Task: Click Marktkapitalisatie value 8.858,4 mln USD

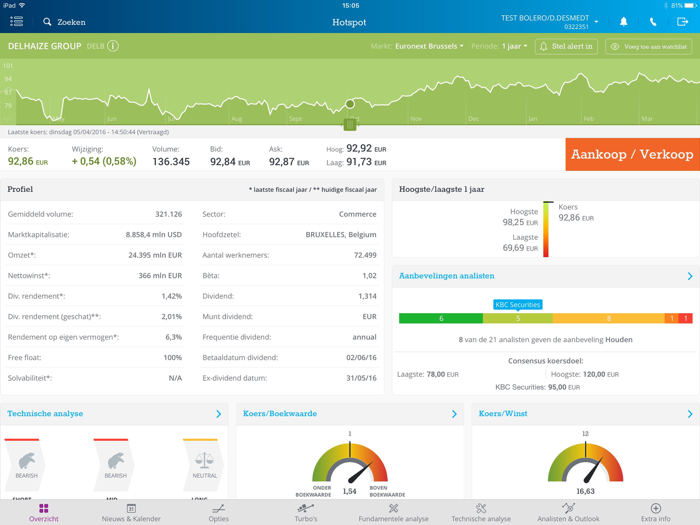Action: coord(154,235)
